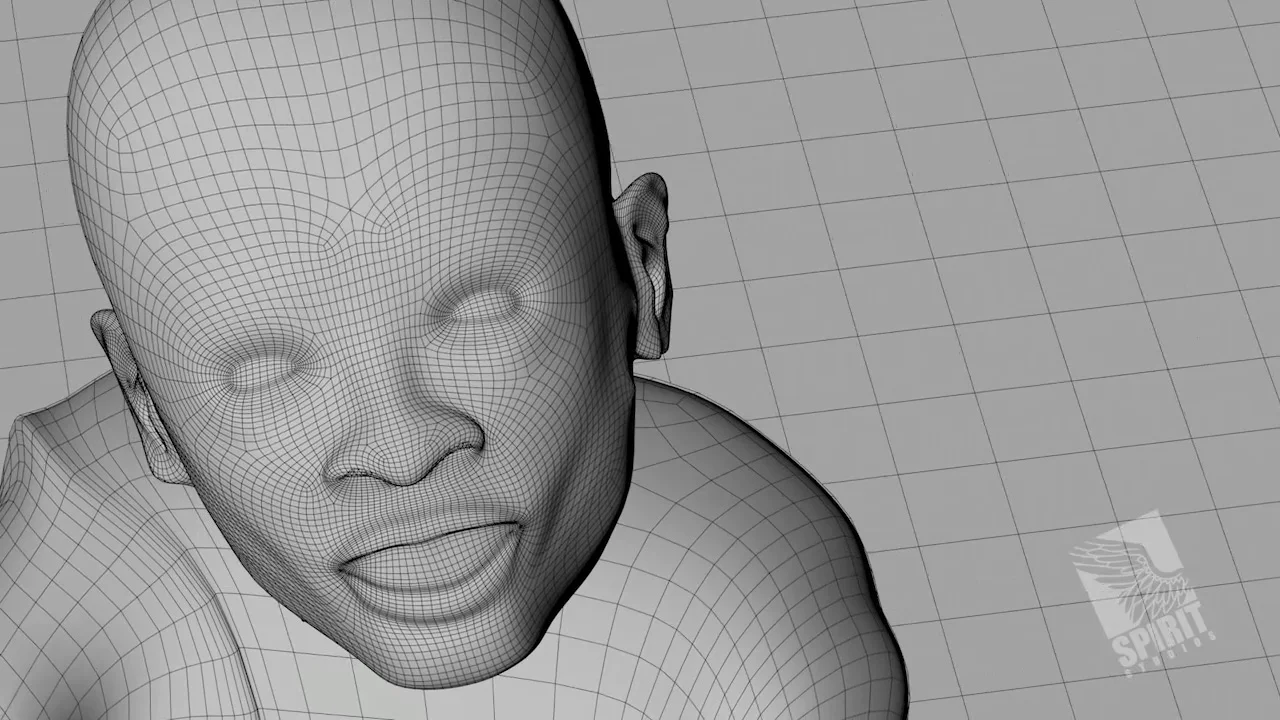The height and width of the screenshot is (720, 1280).
Task: Select the fully visible ear against the grid
Action: point(643,266)
